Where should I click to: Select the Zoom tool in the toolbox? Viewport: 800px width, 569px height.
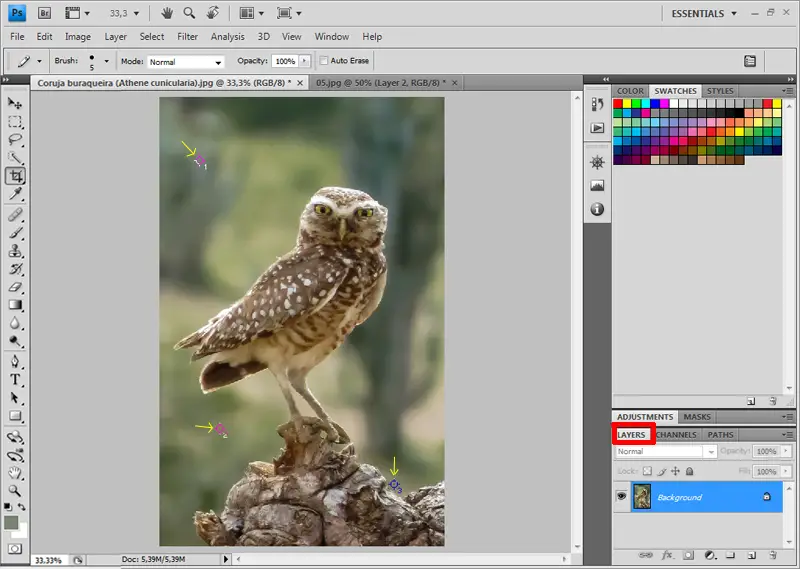(x=16, y=490)
